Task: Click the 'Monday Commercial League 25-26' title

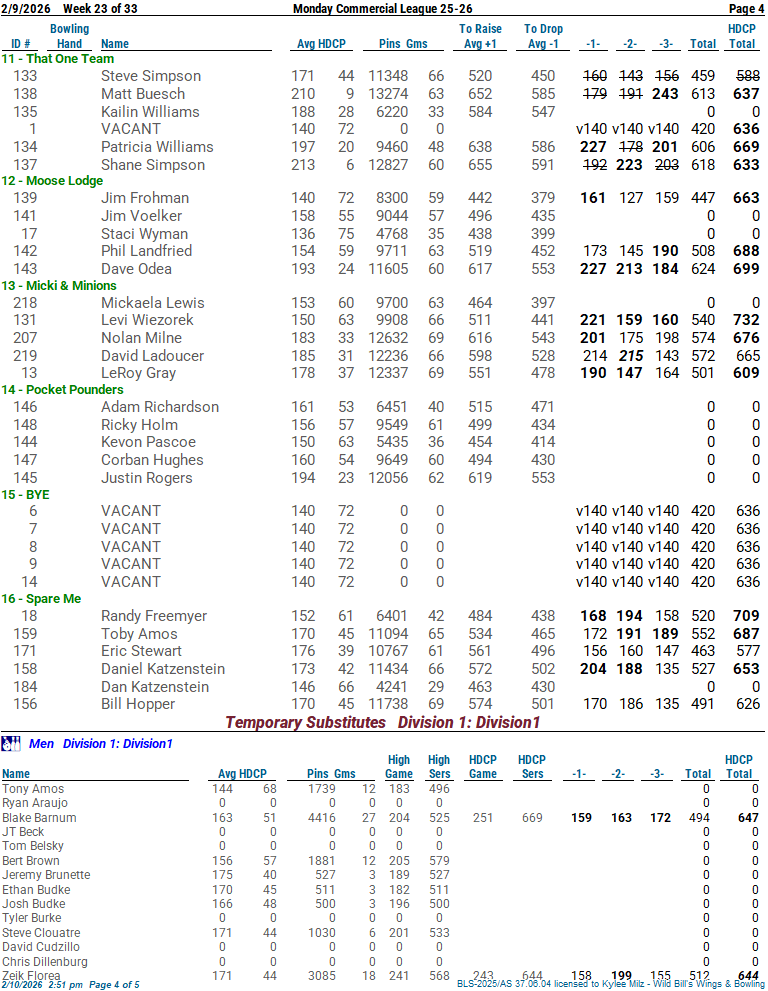Action: [382, 9]
